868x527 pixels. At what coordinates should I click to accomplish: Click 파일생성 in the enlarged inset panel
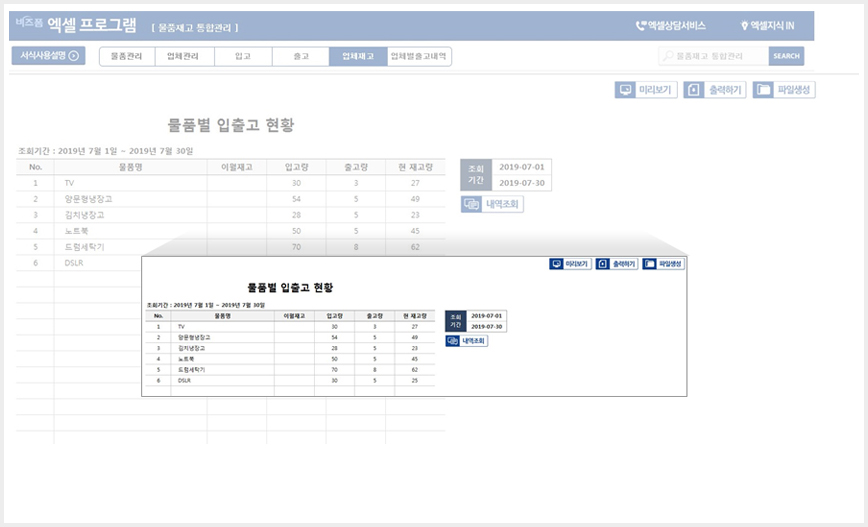pos(663,264)
